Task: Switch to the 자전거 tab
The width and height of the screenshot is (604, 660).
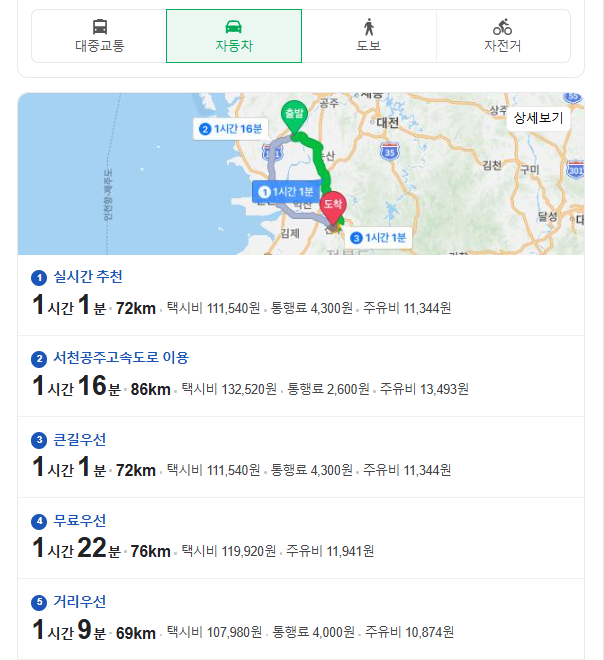Action: 503,36
